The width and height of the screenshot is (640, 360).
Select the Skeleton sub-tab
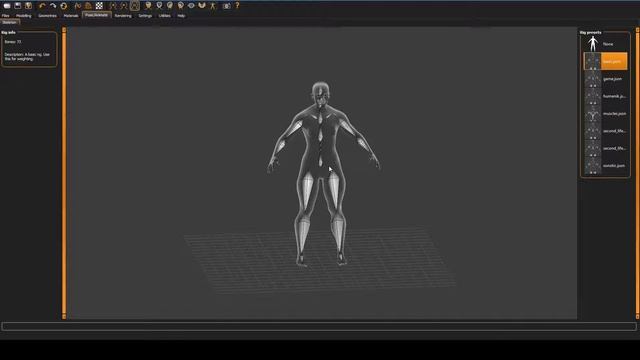pyautogui.click(x=9, y=22)
